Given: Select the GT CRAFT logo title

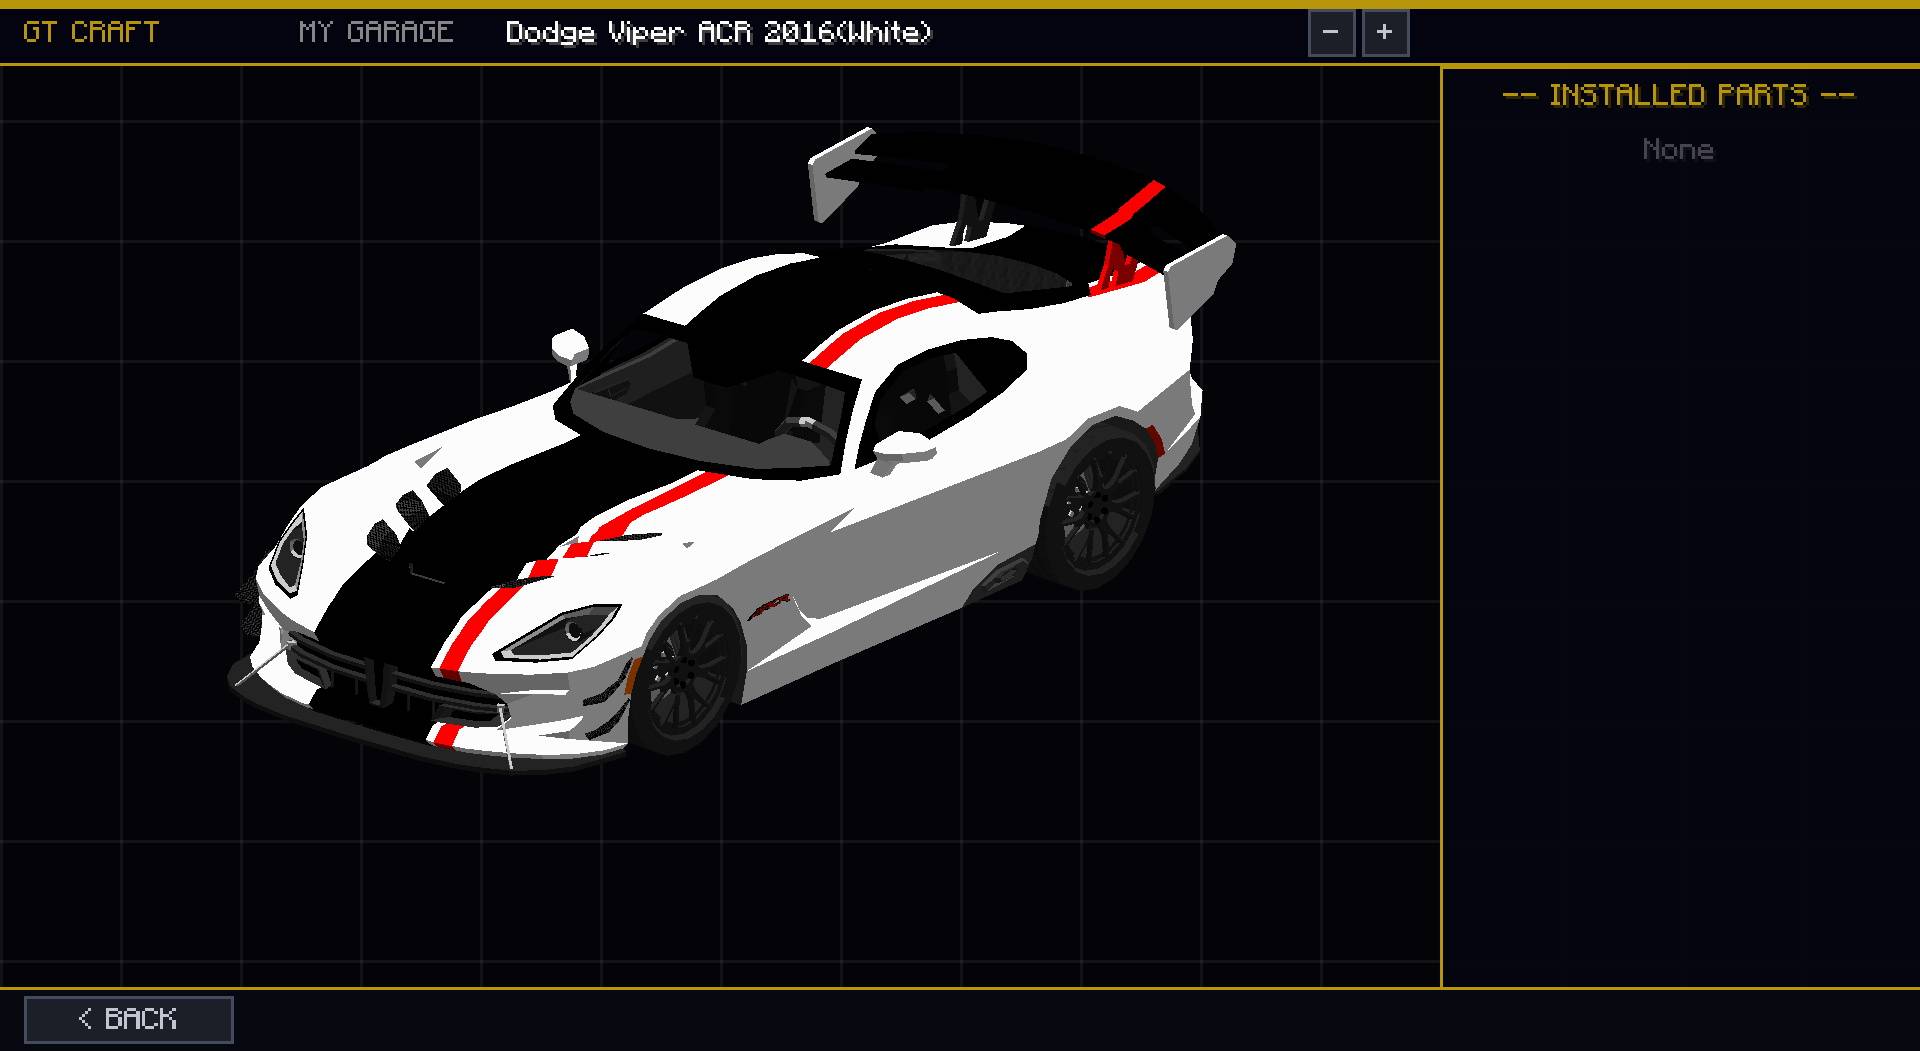Looking at the screenshot, I should 91,32.
